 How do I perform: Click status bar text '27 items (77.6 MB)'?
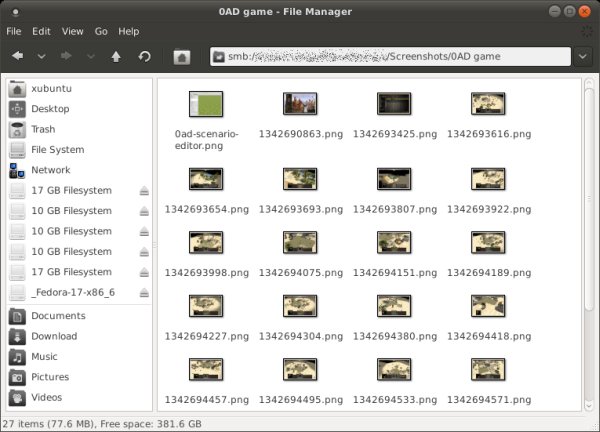tap(49, 424)
